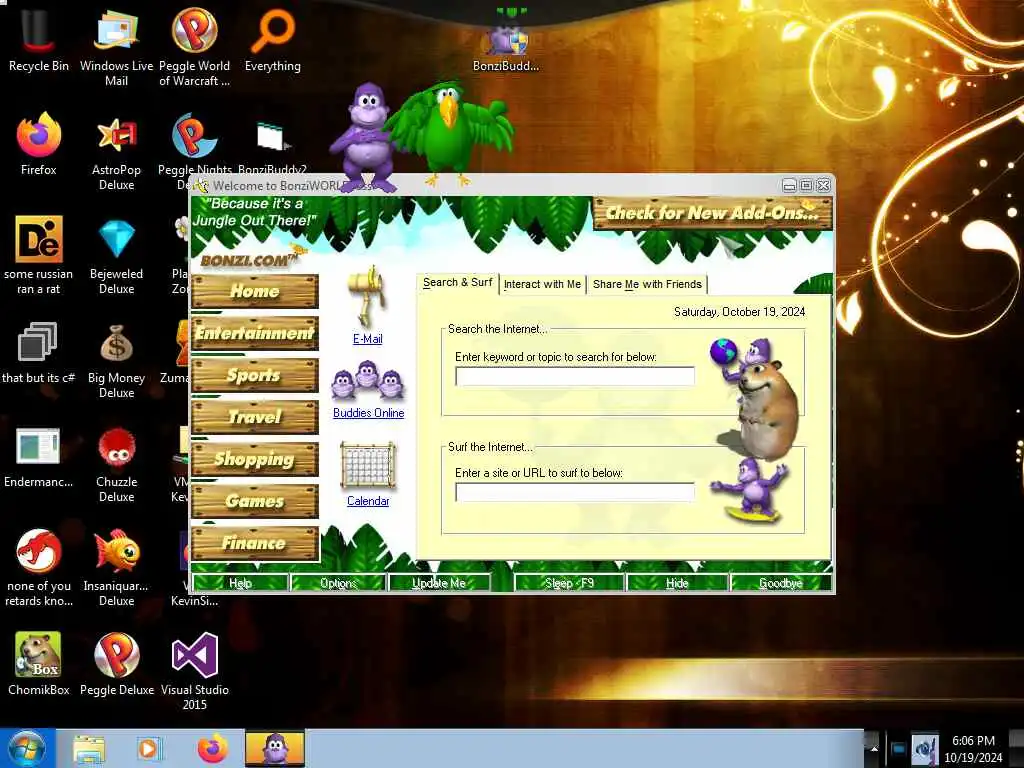The height and width of the screenshot is (768, 1024).
Task: Focus the site or URL input field
Action: [x=575, y=492]
